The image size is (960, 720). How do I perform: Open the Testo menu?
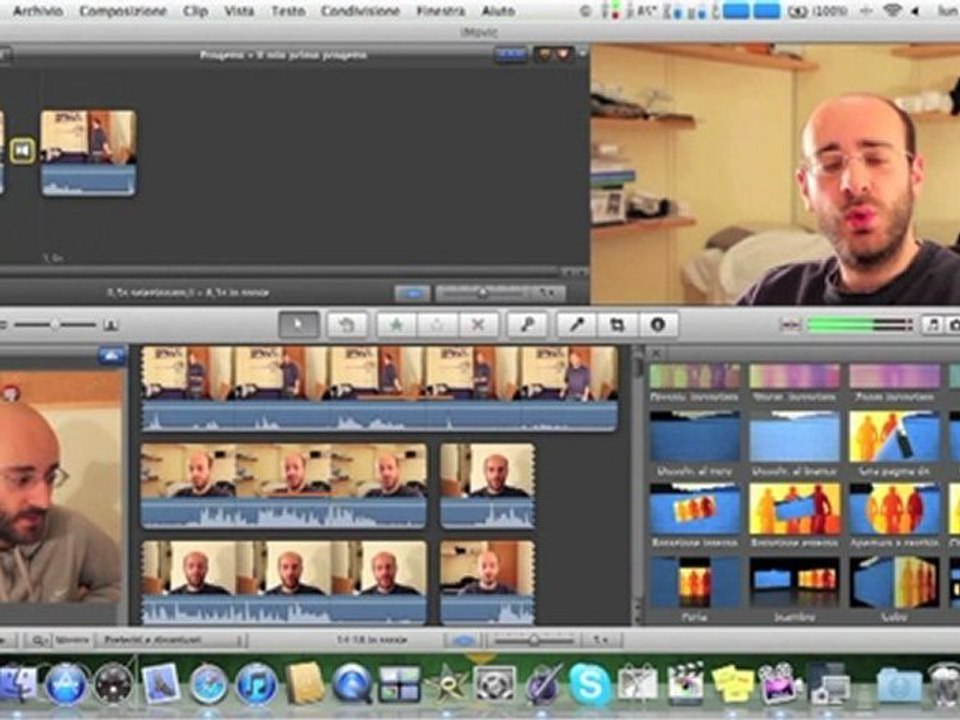288,11
